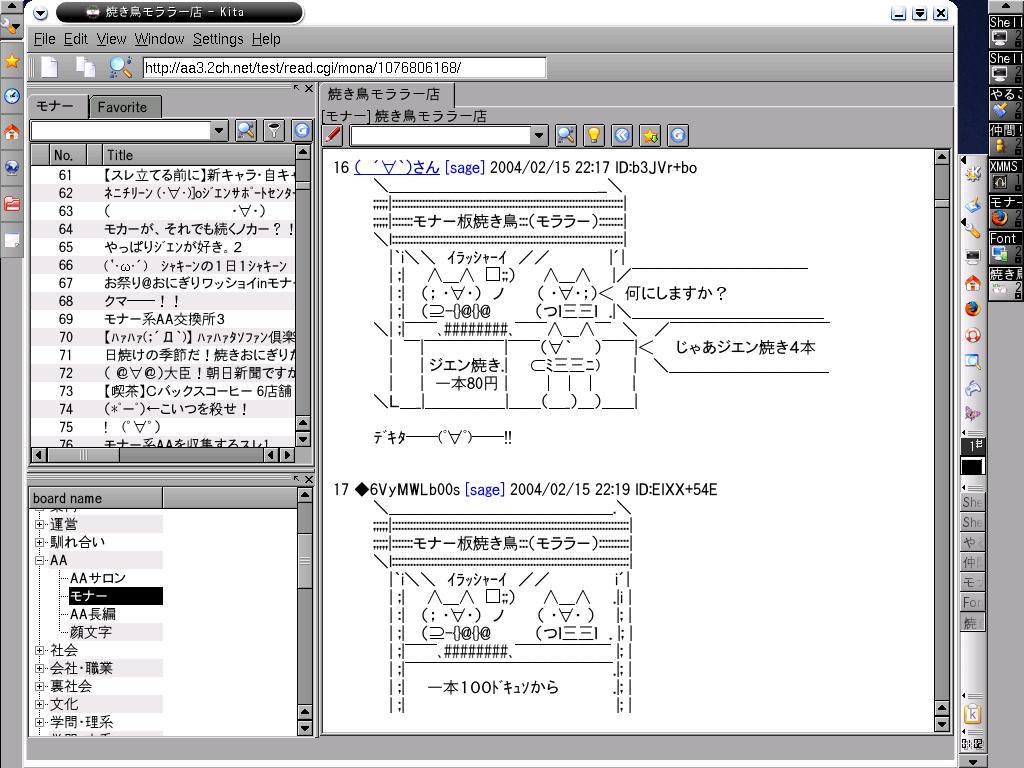Click the sage link in post 17
Screen dimensions: 1024x768
tap(485, 490)
